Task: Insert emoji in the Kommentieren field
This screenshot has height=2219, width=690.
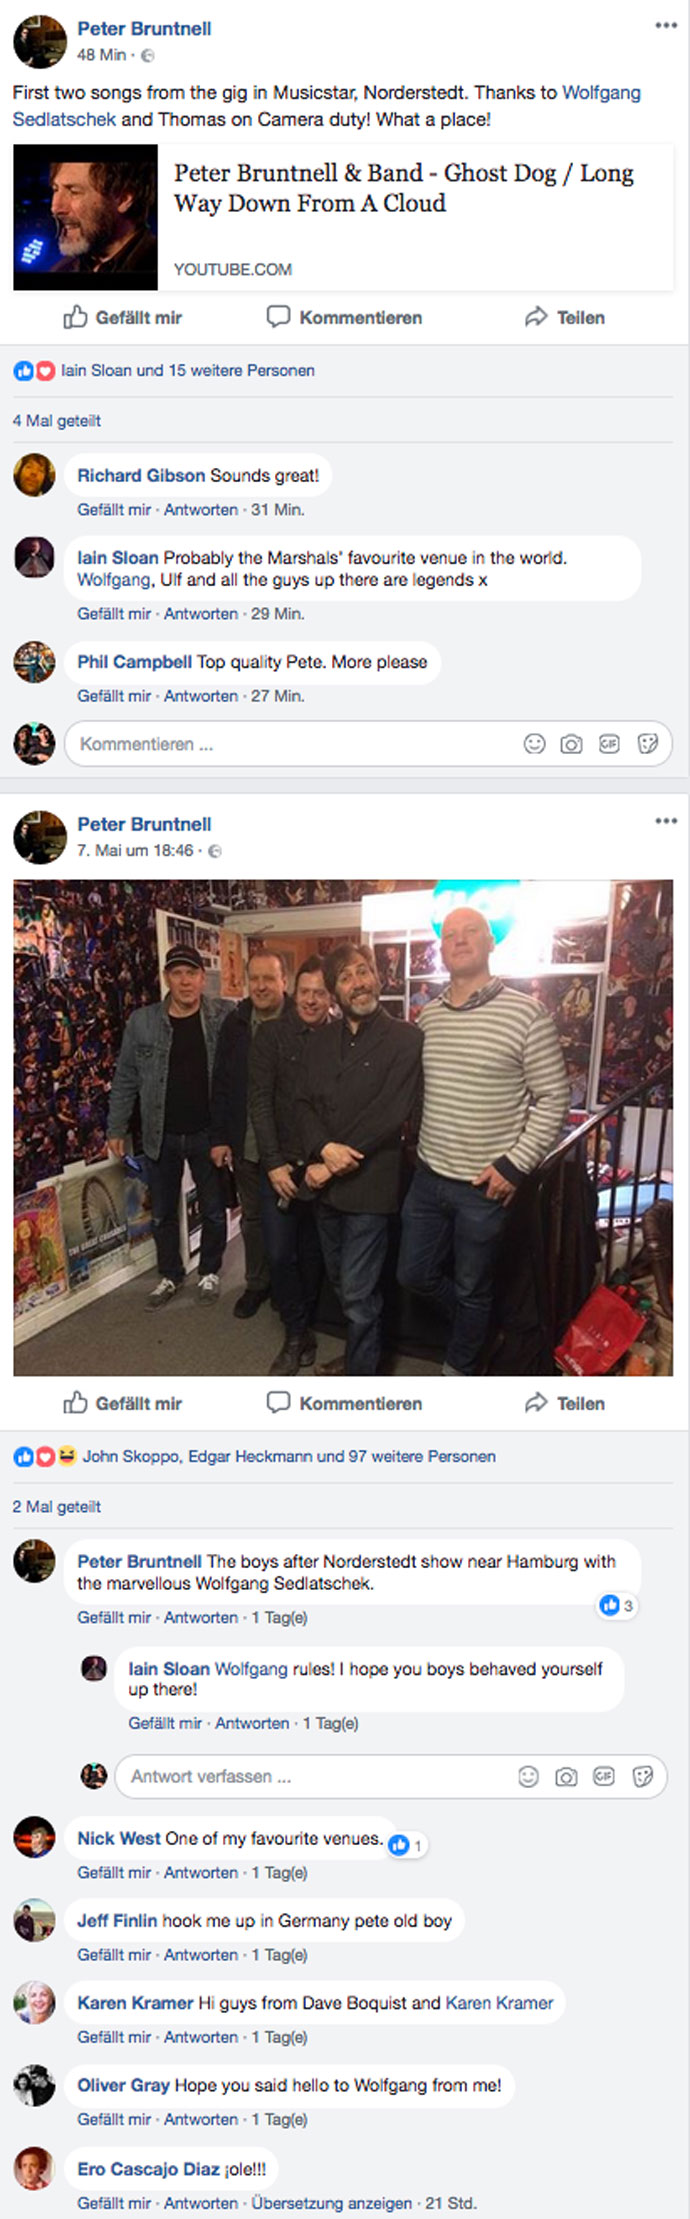Action: click(535, 744)
